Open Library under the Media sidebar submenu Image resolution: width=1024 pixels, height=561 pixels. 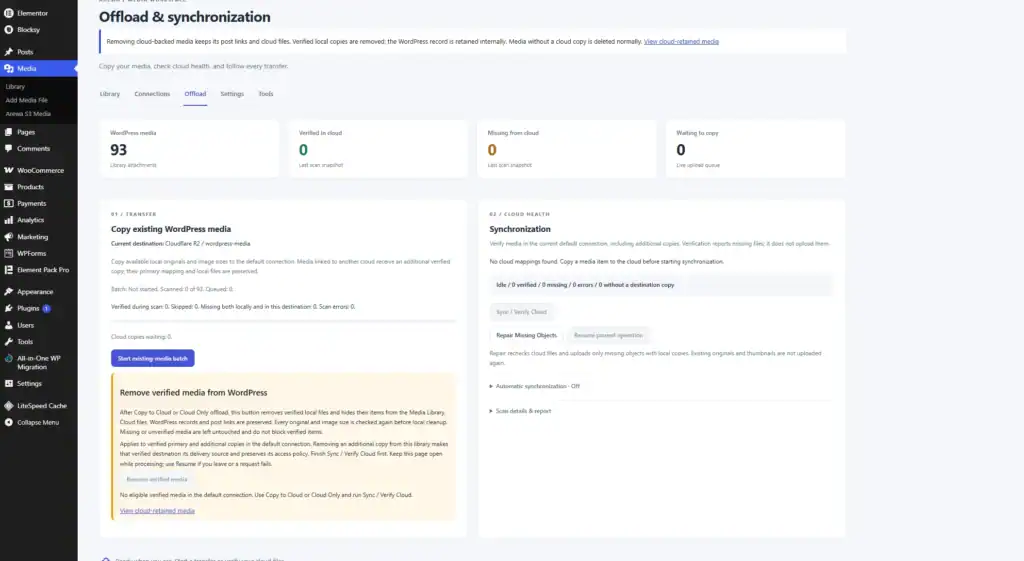[15, 86]
